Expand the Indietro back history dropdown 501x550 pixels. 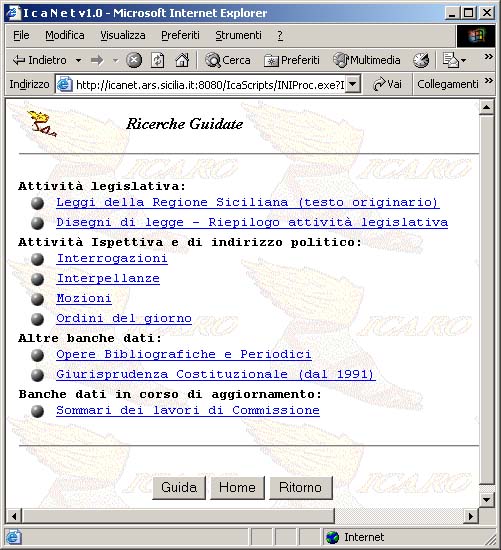[x=79, y=60]
